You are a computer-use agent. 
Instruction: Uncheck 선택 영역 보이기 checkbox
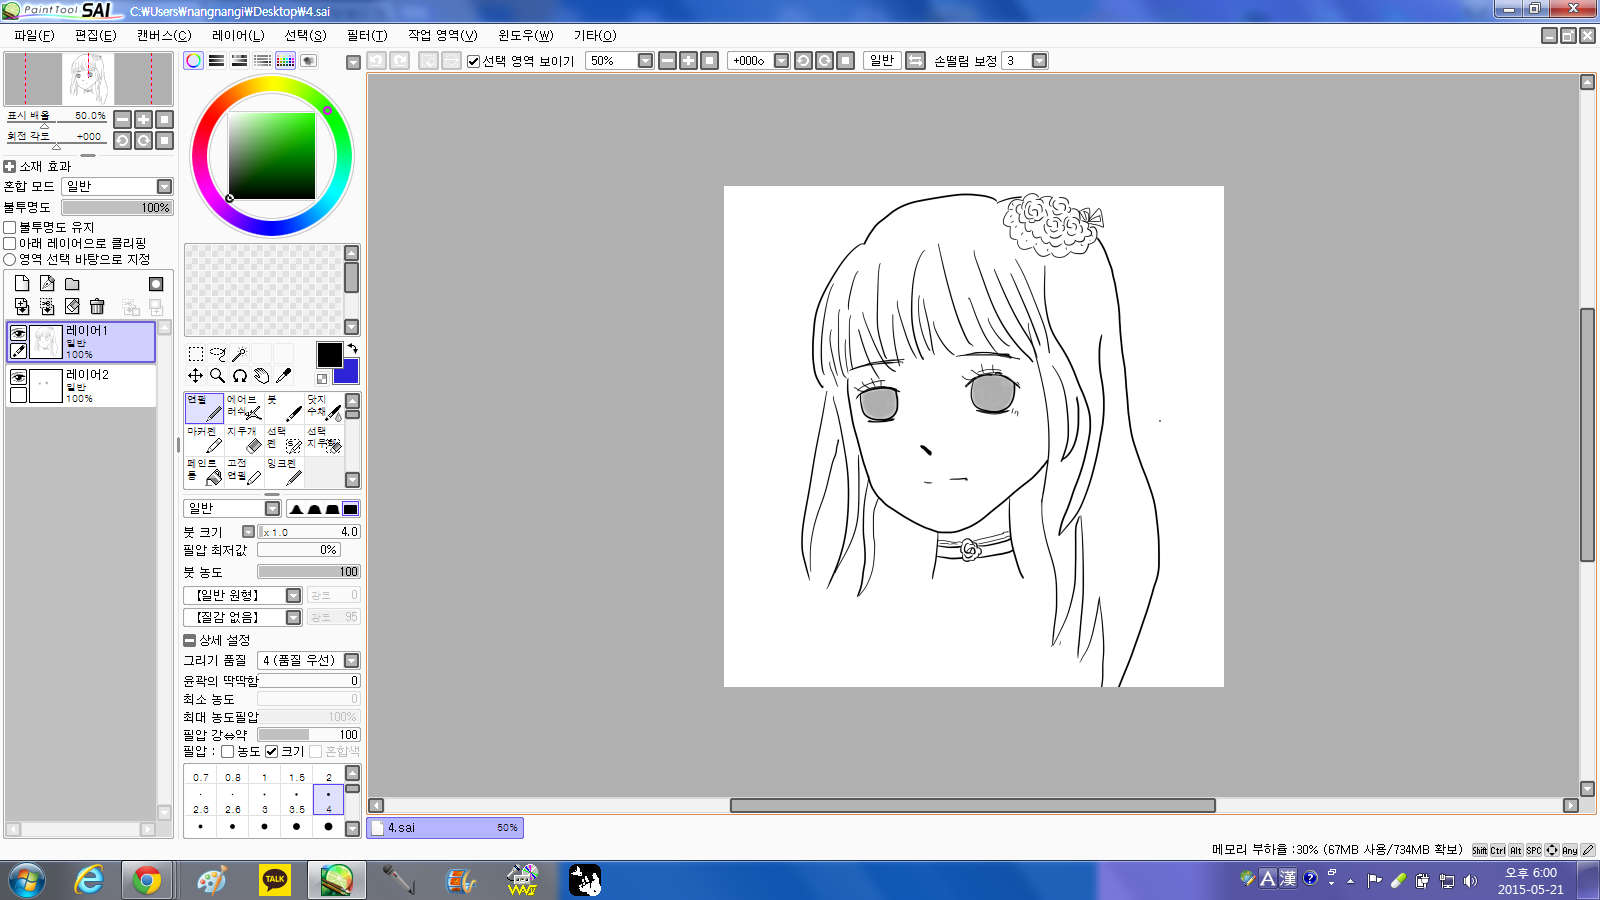(474, 61)
